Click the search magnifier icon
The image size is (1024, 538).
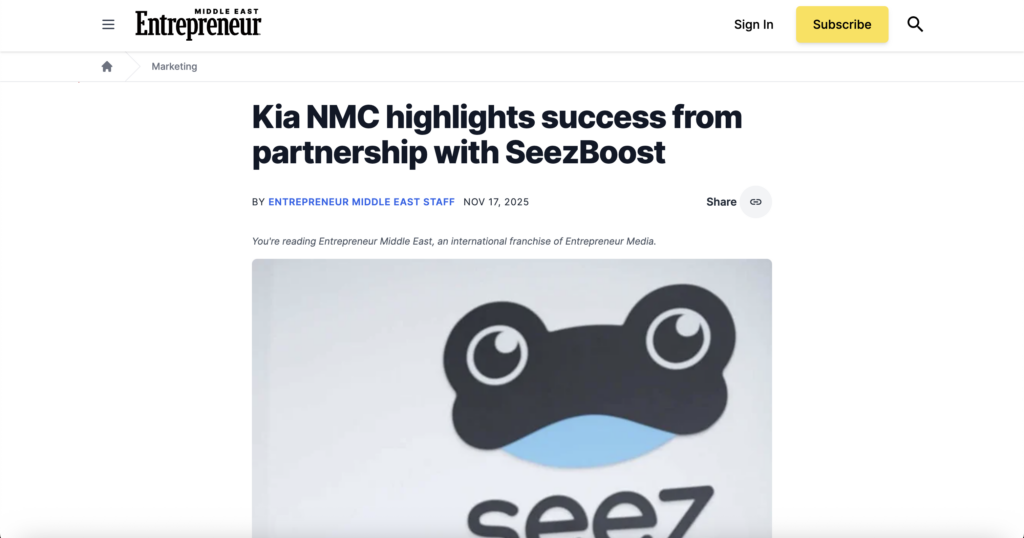[x=915, y=25]
